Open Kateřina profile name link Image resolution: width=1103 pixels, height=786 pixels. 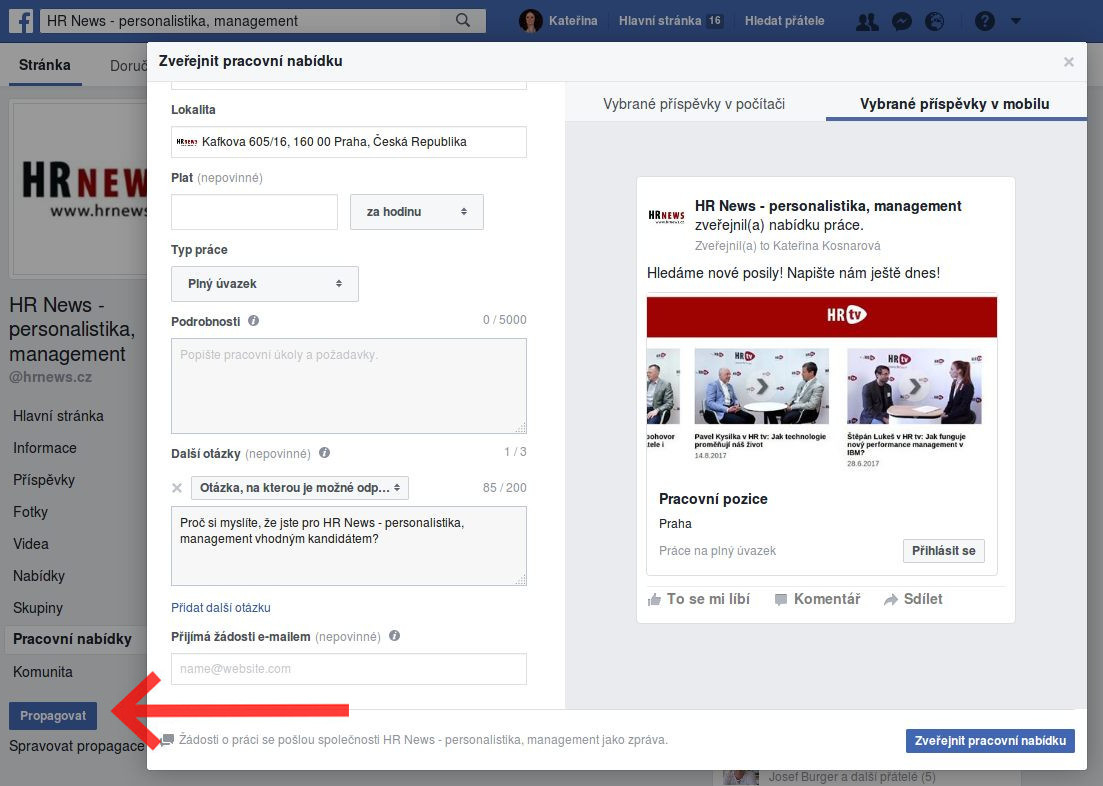coord(573,21)
